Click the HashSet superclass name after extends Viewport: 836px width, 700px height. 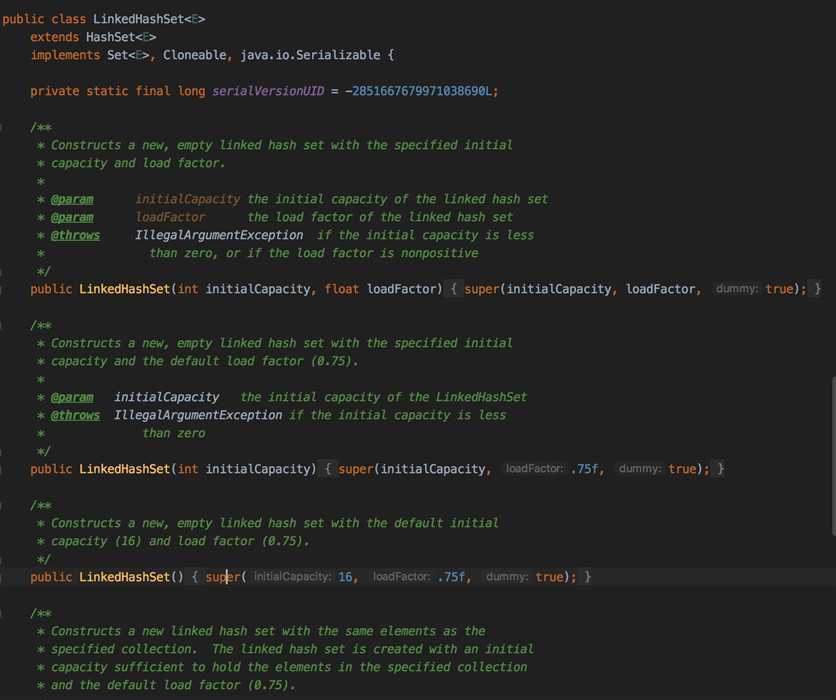[110, 37]
